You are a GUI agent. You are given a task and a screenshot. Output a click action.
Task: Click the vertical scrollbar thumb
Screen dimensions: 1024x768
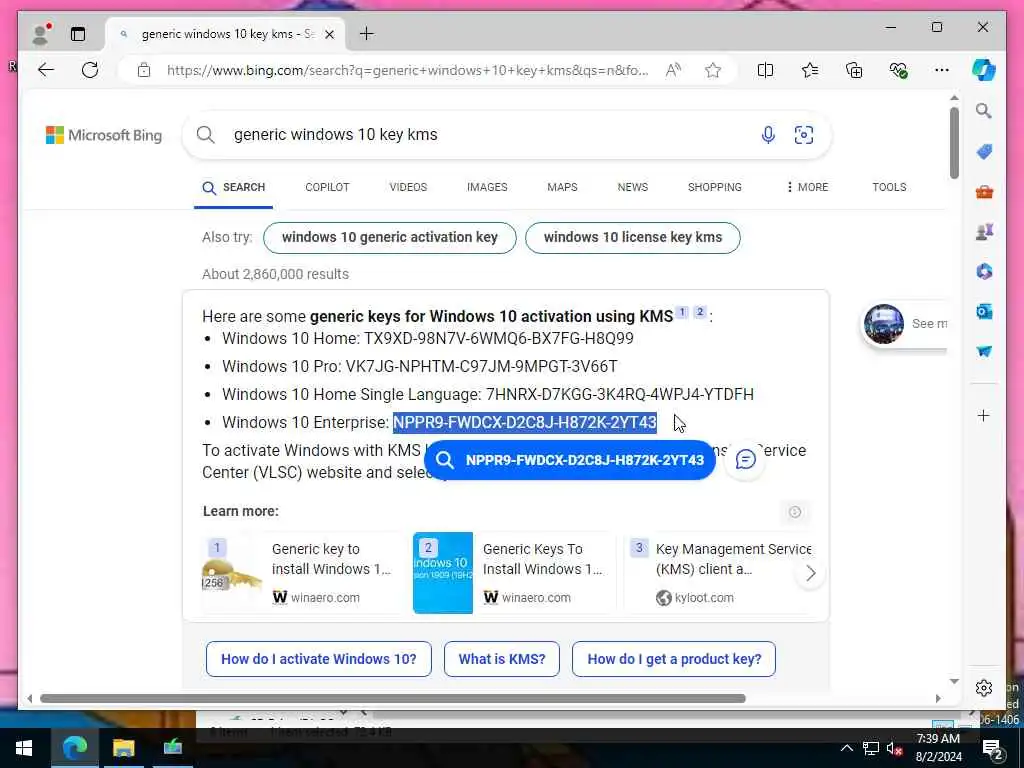click(x=954, y=142)
